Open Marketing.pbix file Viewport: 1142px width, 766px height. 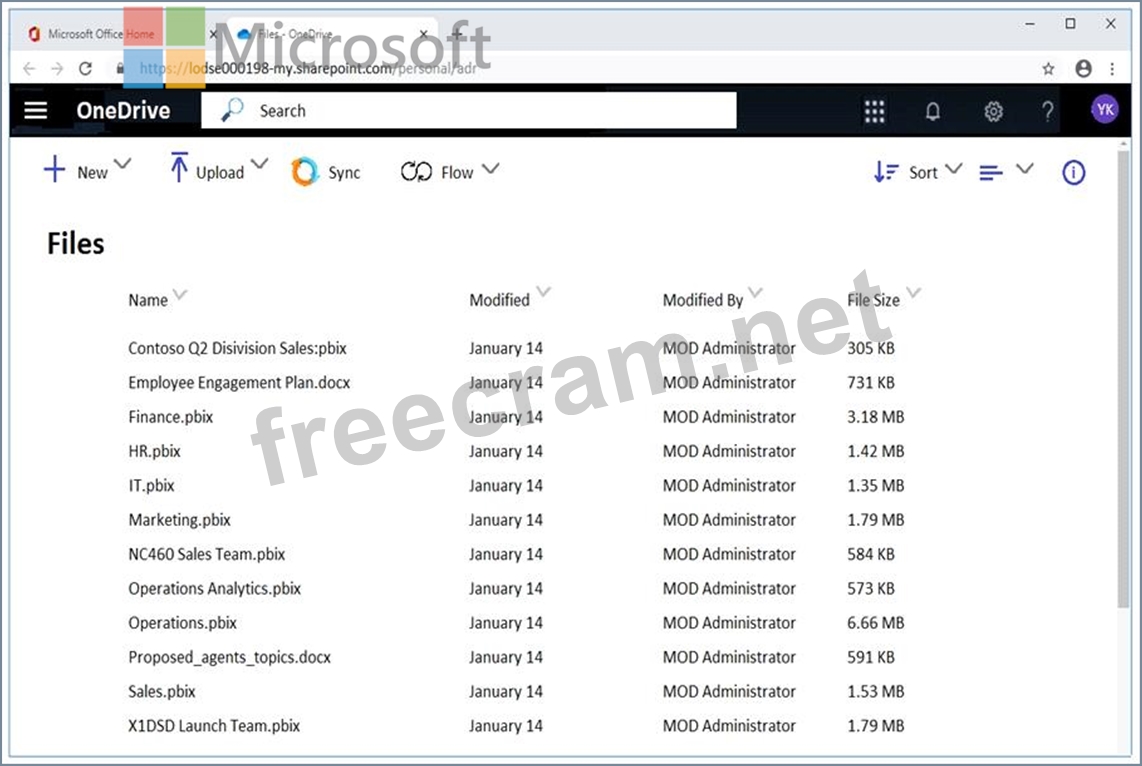179,519
